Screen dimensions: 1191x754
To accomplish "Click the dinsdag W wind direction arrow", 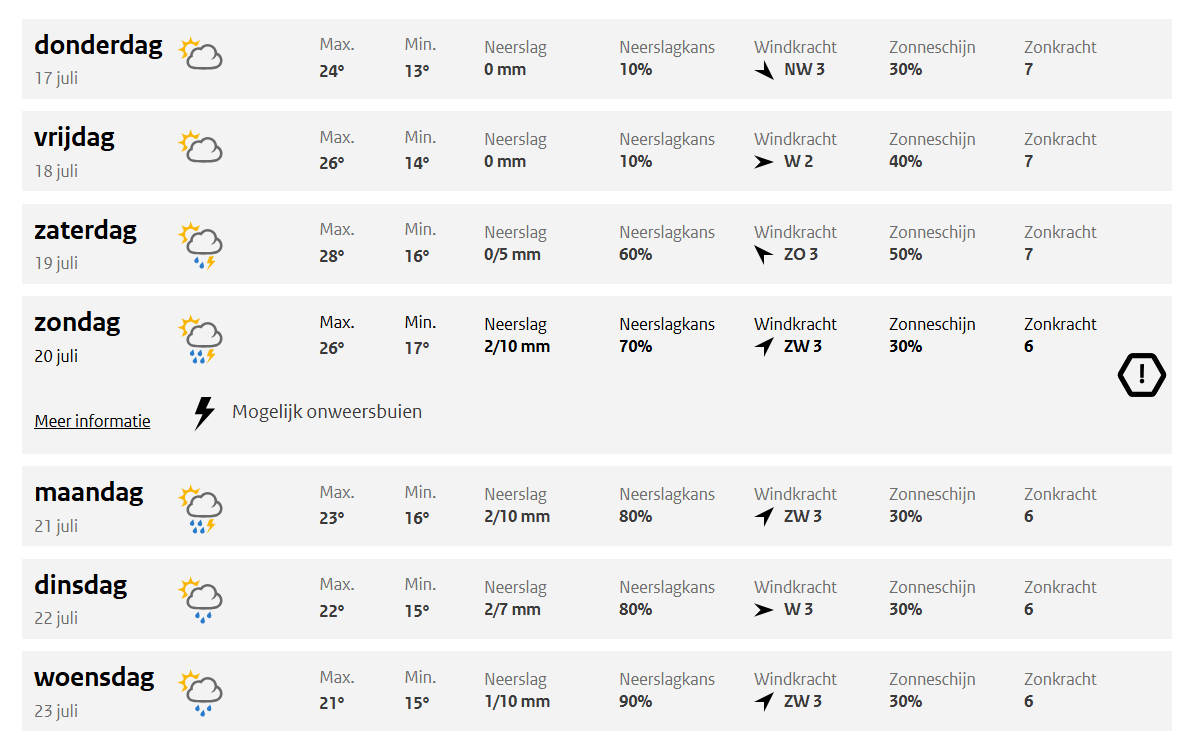I will (x=764, y=610).
